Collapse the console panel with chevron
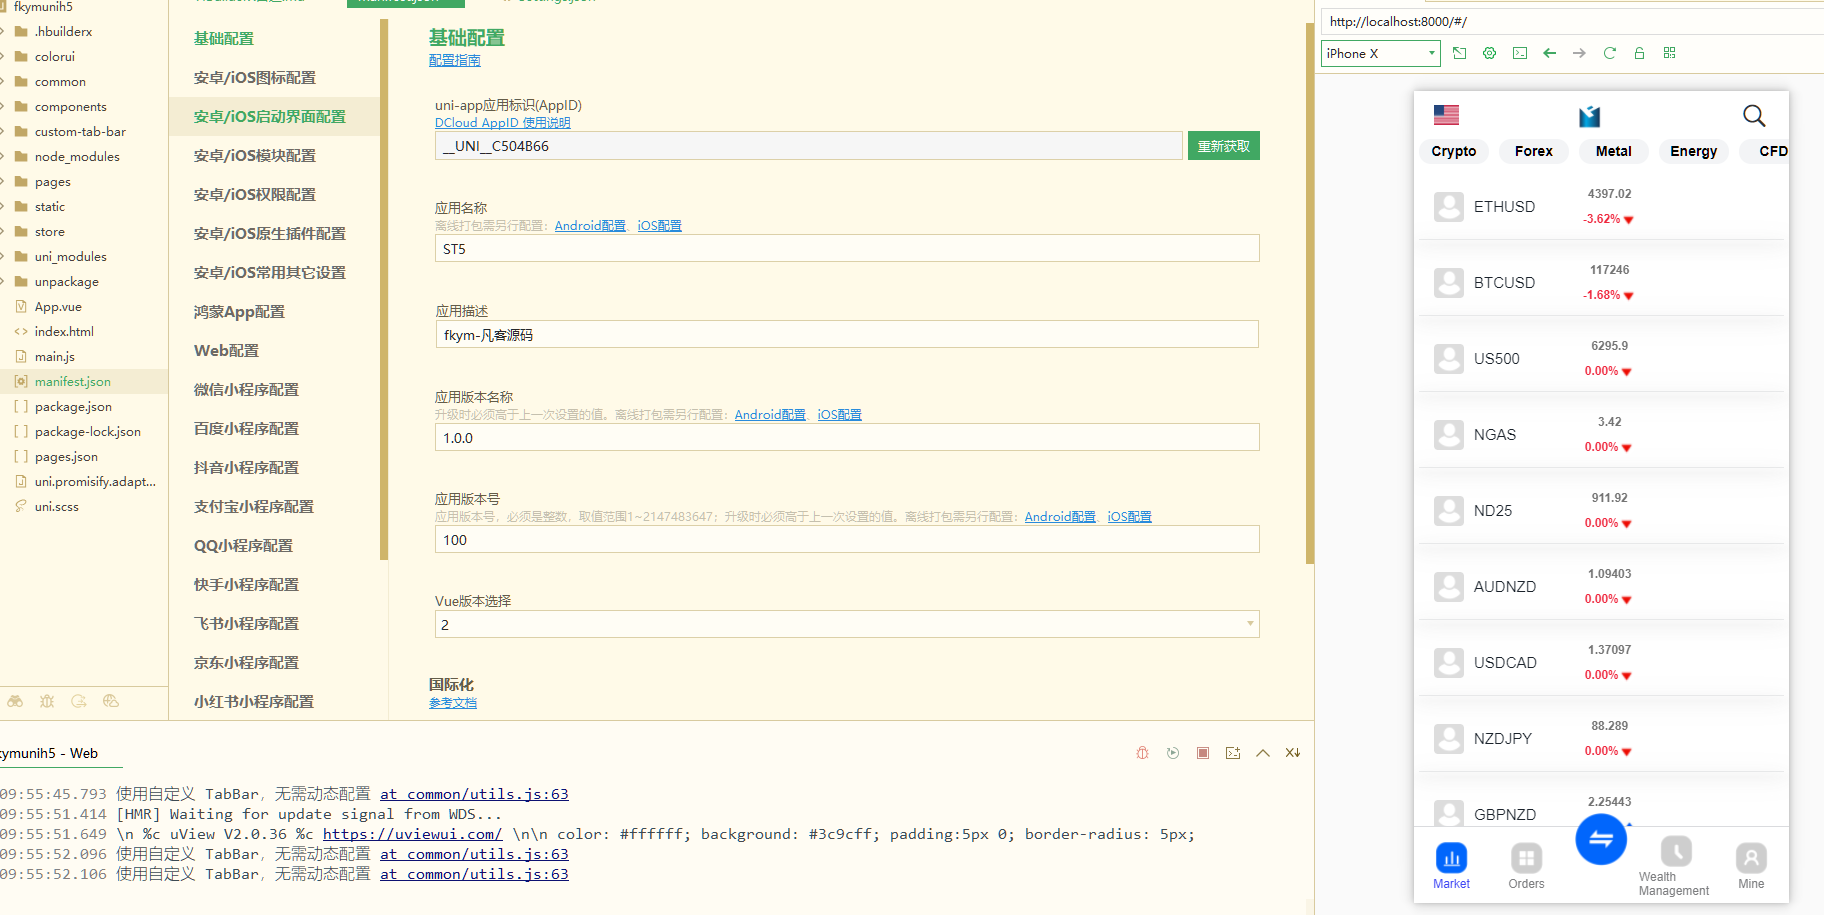This screenshot has height=915, width=1824. (x=1263, y=753)
